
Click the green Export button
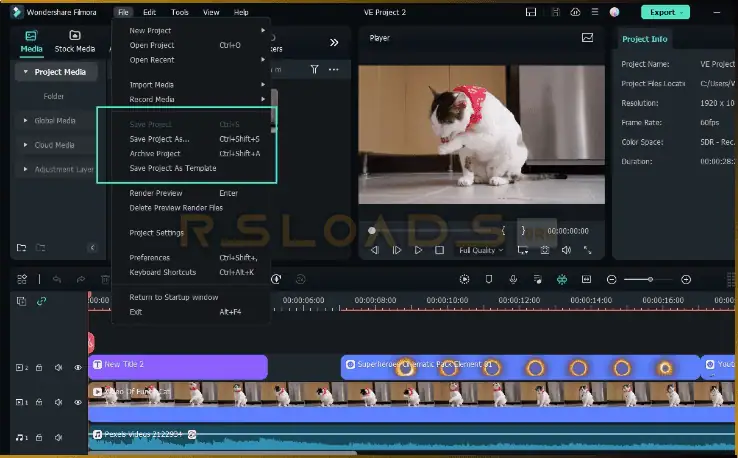663,12
